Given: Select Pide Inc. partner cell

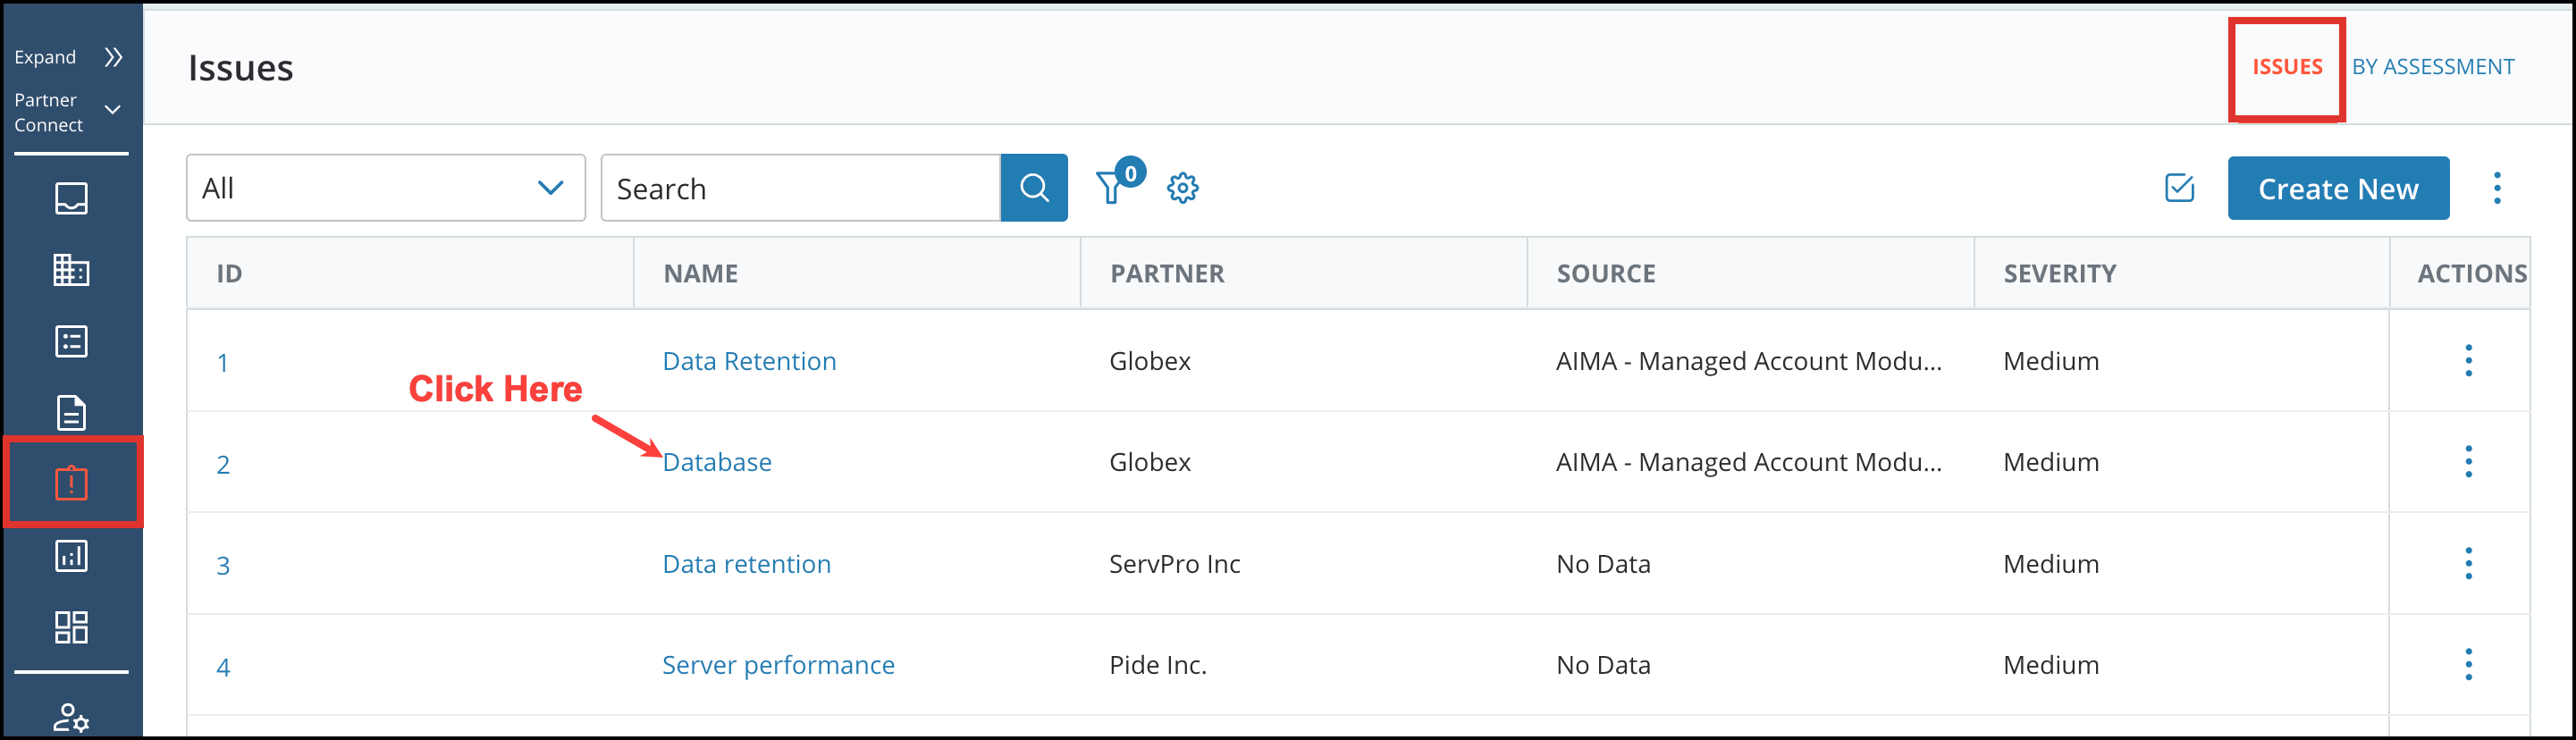Looking at the screenshot, I should [x=1157, y=665].
